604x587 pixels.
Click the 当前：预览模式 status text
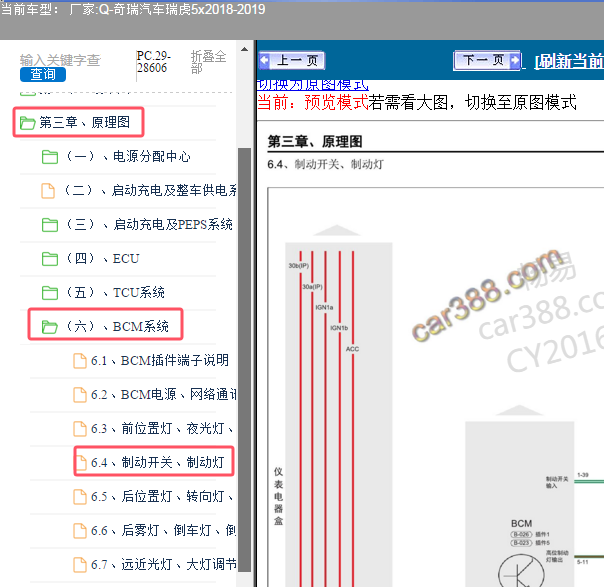[312, 103]
